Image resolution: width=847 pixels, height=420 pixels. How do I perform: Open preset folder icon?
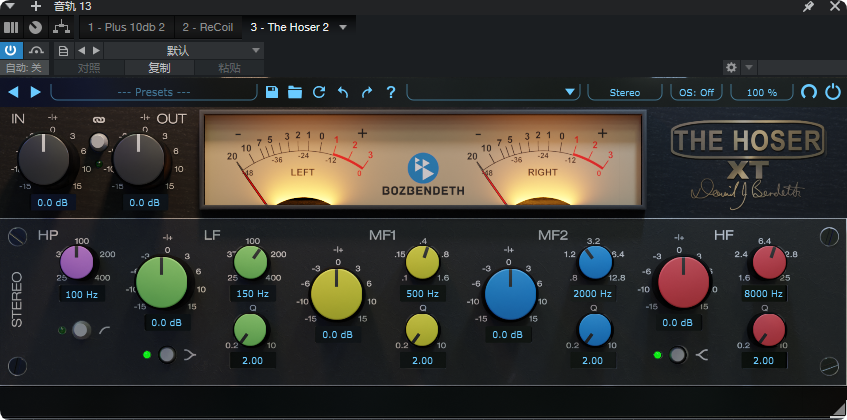(x=295, y=92)
